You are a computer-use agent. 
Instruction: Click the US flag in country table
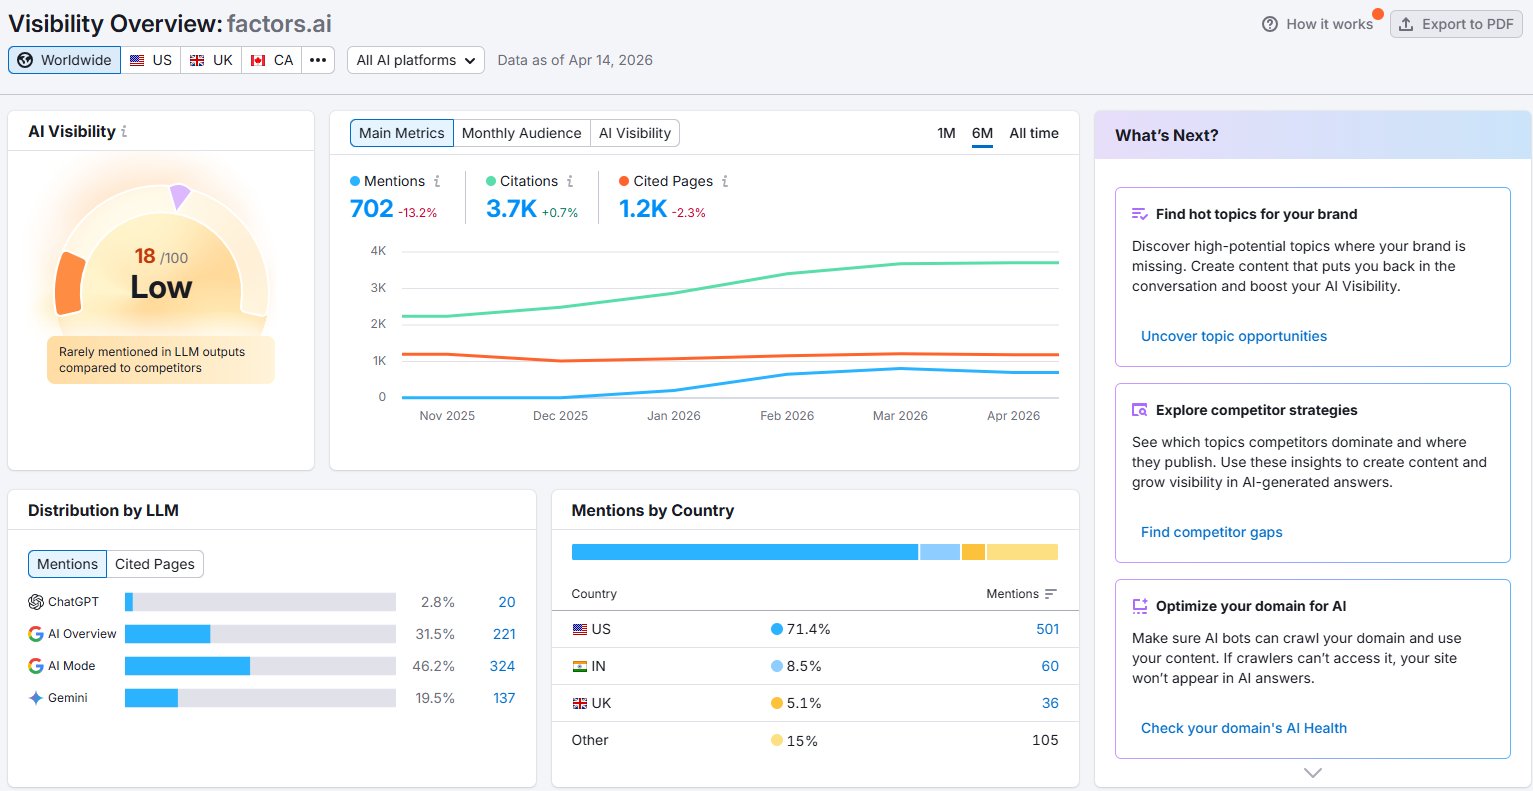[x=580, y=629]
